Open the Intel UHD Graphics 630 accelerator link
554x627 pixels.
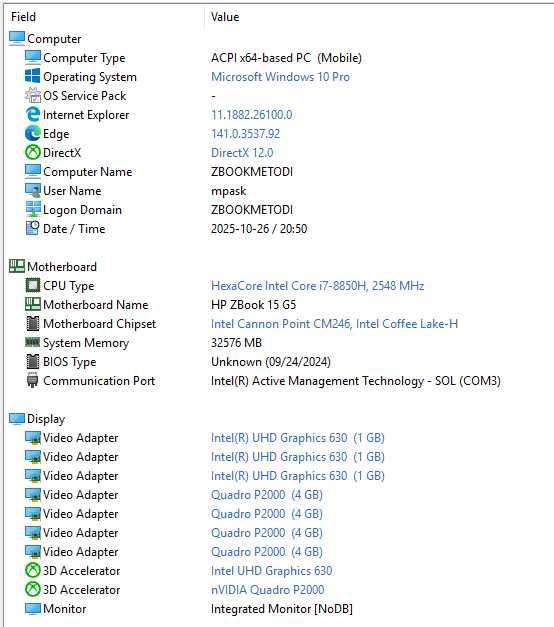[x=272, y=571]
